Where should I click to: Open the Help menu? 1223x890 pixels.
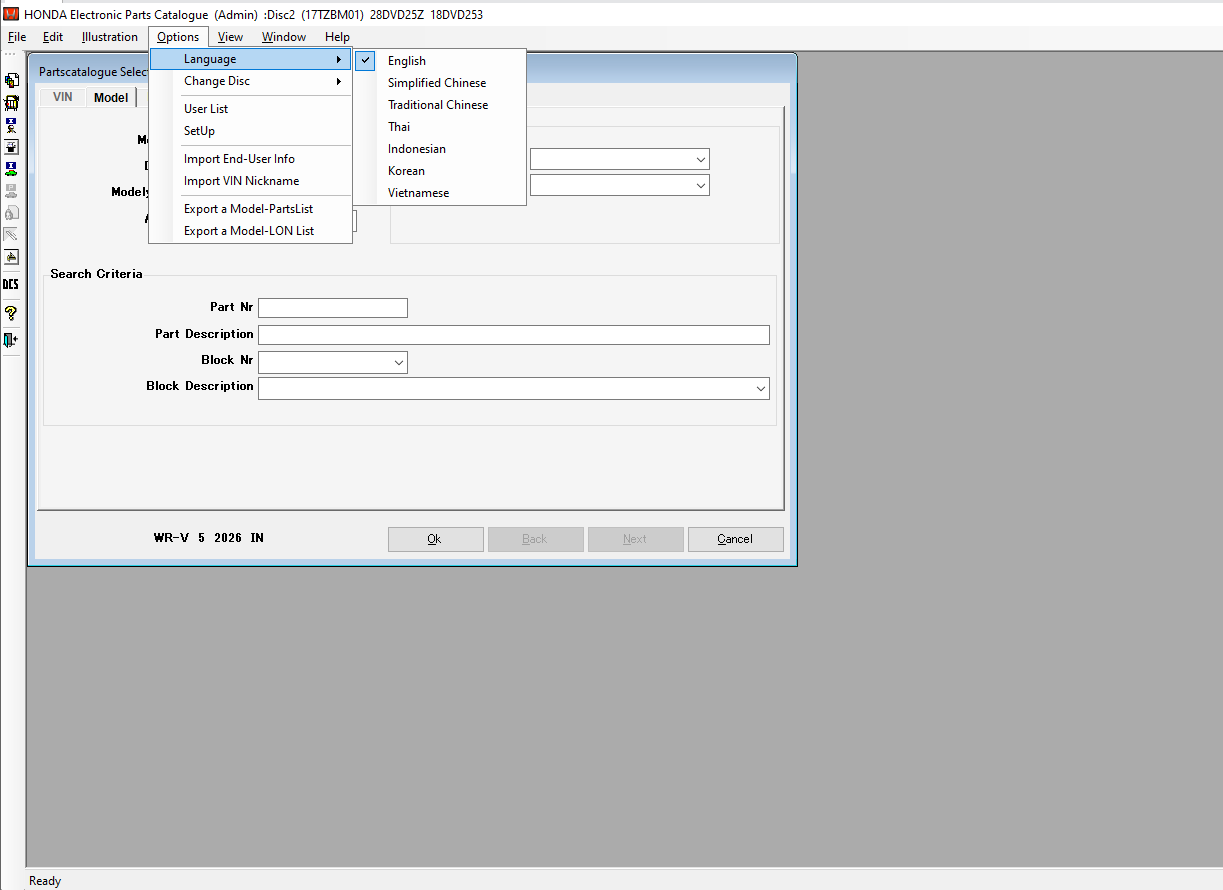pos(337,37)
